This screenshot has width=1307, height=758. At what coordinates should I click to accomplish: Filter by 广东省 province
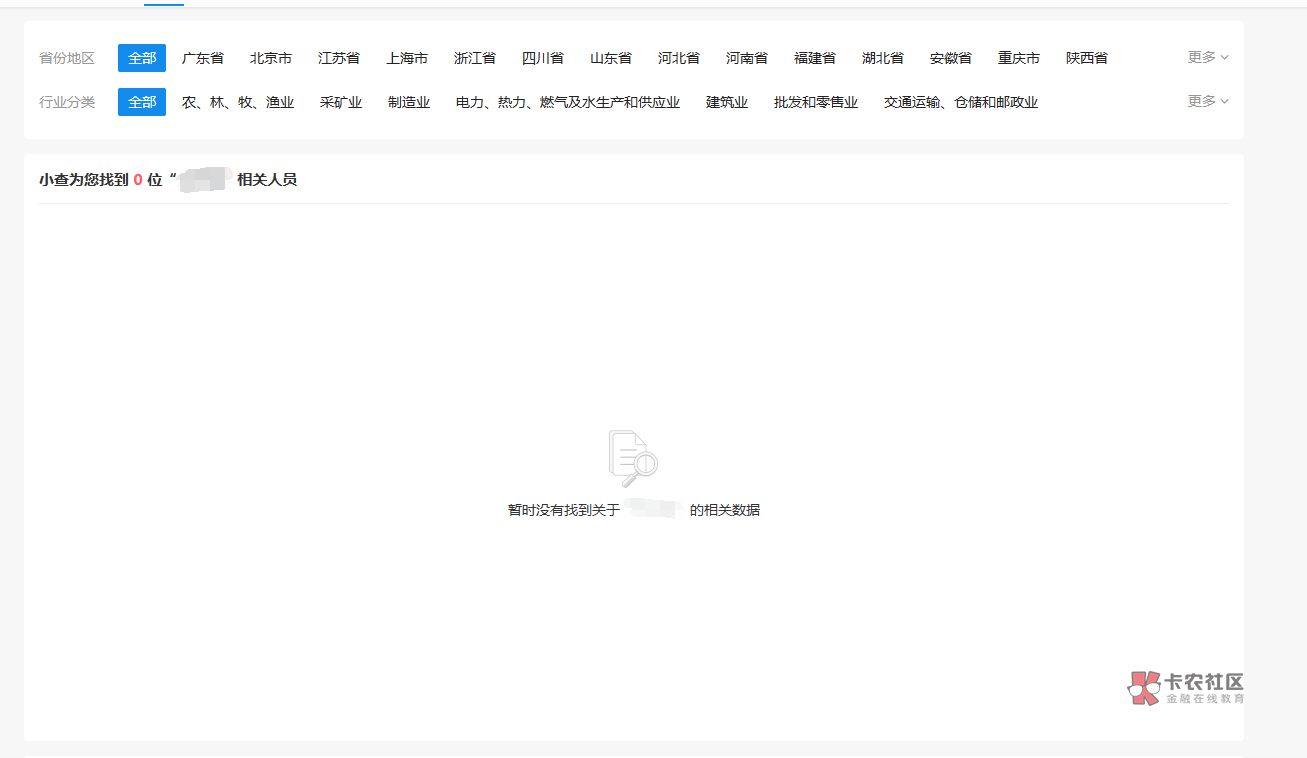point(203,58)
